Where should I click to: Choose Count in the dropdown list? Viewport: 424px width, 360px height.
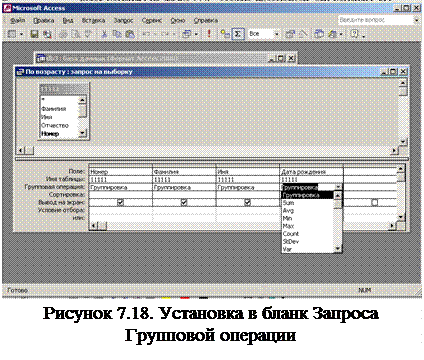[x=307, y=234]
